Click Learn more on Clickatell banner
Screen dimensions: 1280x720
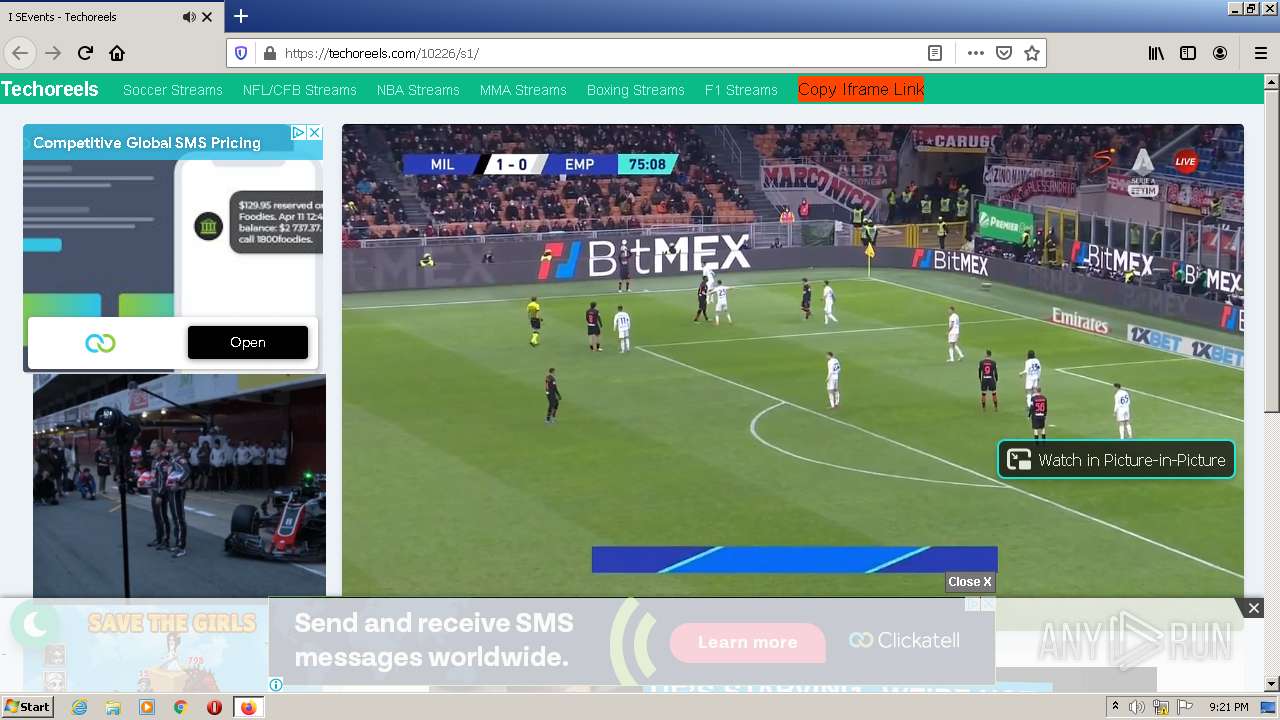pyautogui.click(x=747, y=642)
